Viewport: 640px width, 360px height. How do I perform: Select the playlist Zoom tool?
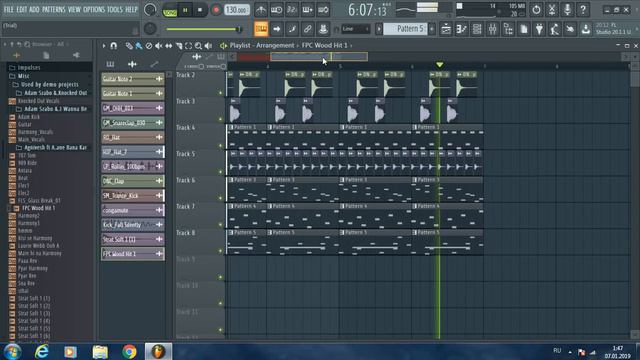[198, 46]
